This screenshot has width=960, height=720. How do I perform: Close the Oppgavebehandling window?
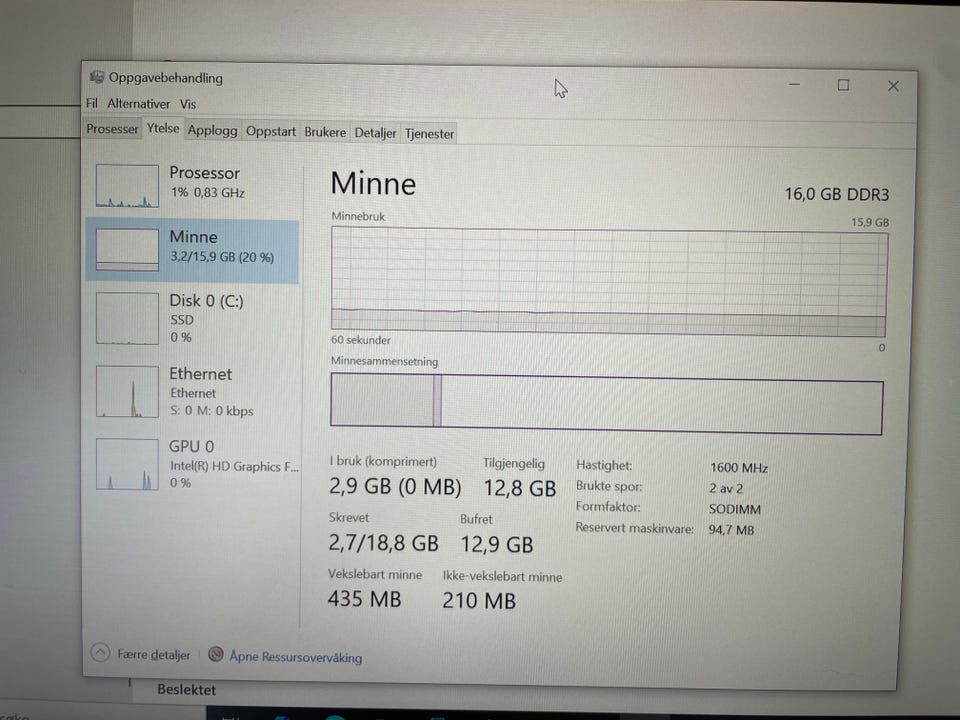(x=893, y=86)
